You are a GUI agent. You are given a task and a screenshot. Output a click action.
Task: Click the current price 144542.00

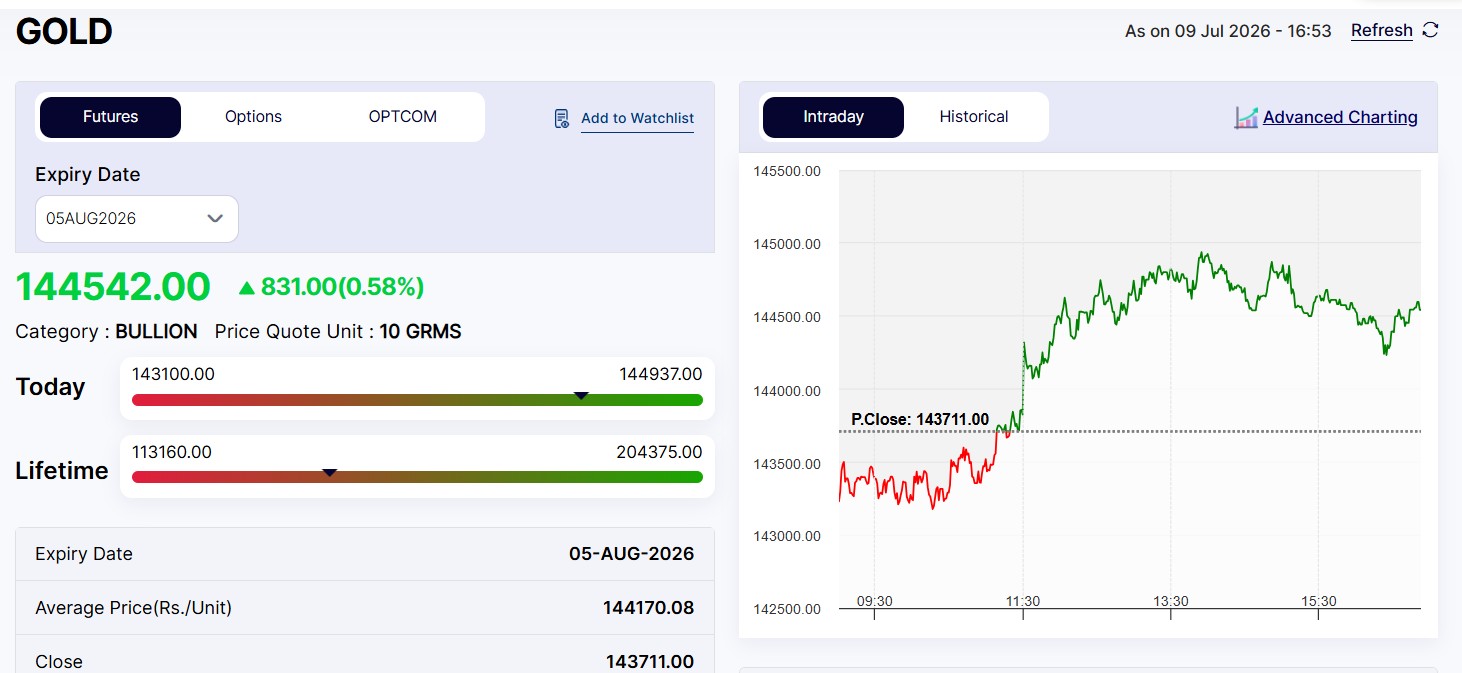(x=113, y=287)
